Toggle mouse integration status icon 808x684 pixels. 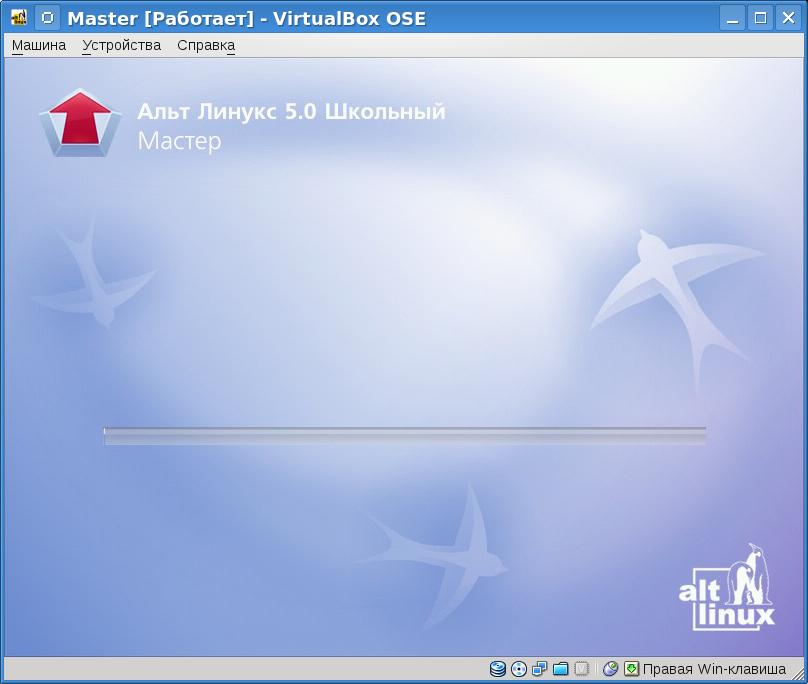(610, 669)
